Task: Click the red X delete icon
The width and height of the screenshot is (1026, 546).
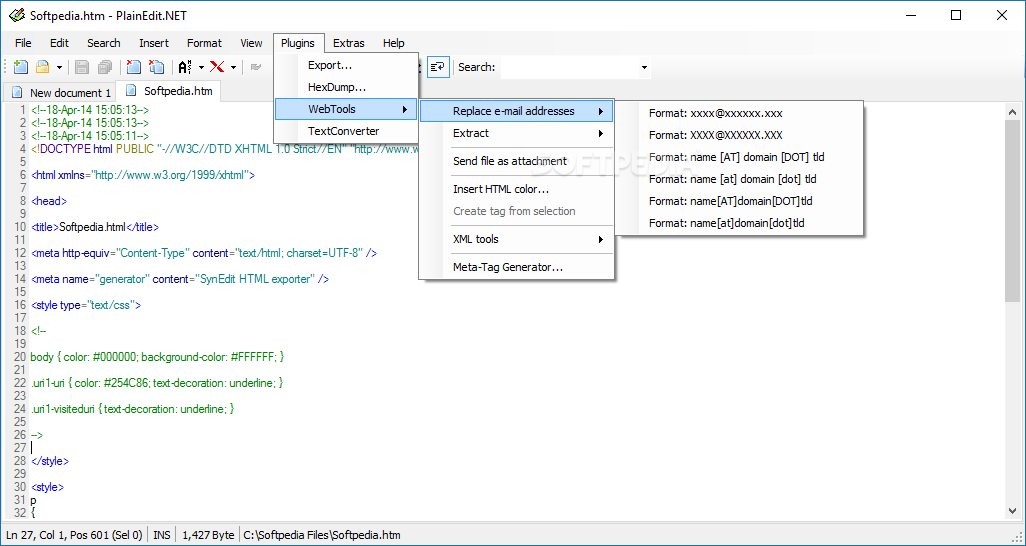Action: pos(217,67)
